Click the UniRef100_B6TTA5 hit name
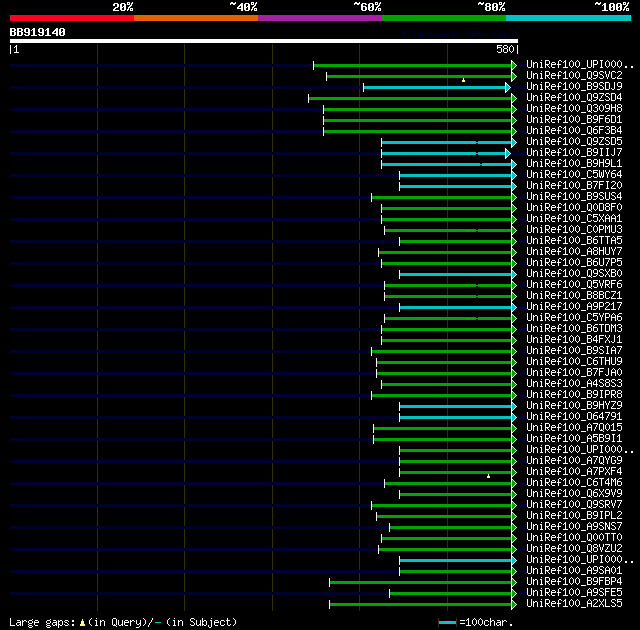The height and width of the screenshot is (630, 640). coord(574,241)
